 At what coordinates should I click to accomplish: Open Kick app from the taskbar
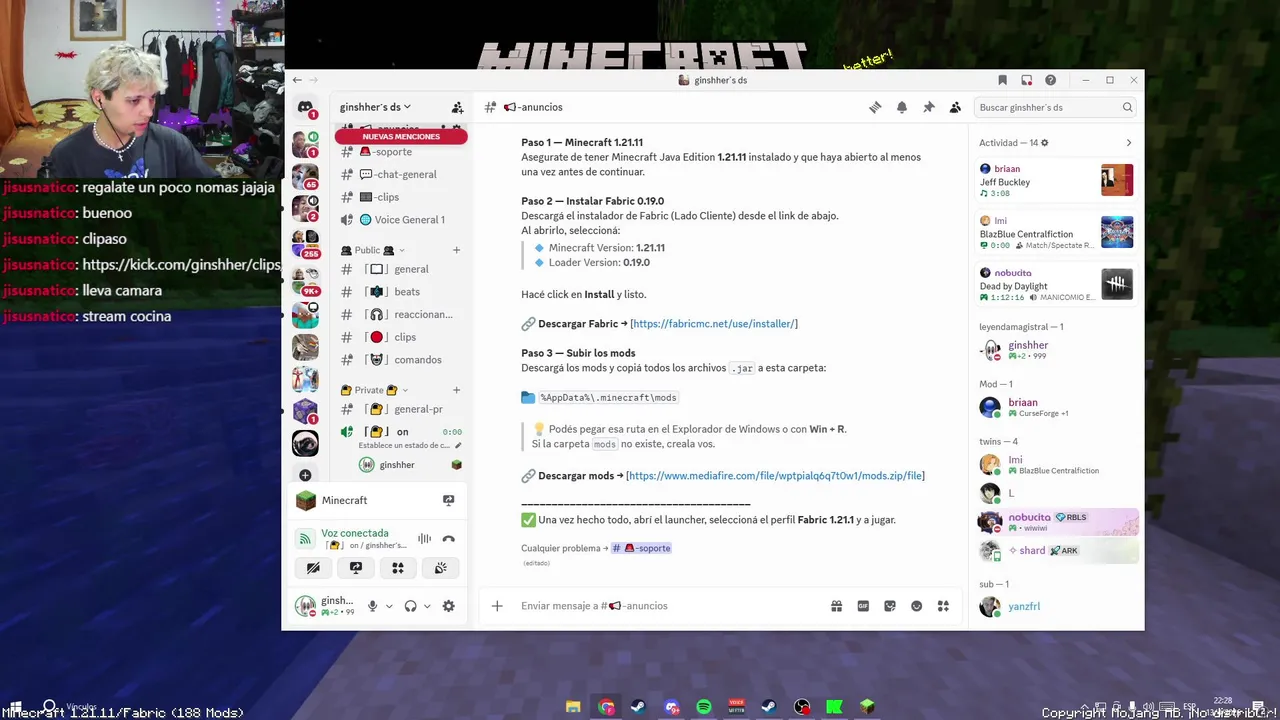(834, 707)
